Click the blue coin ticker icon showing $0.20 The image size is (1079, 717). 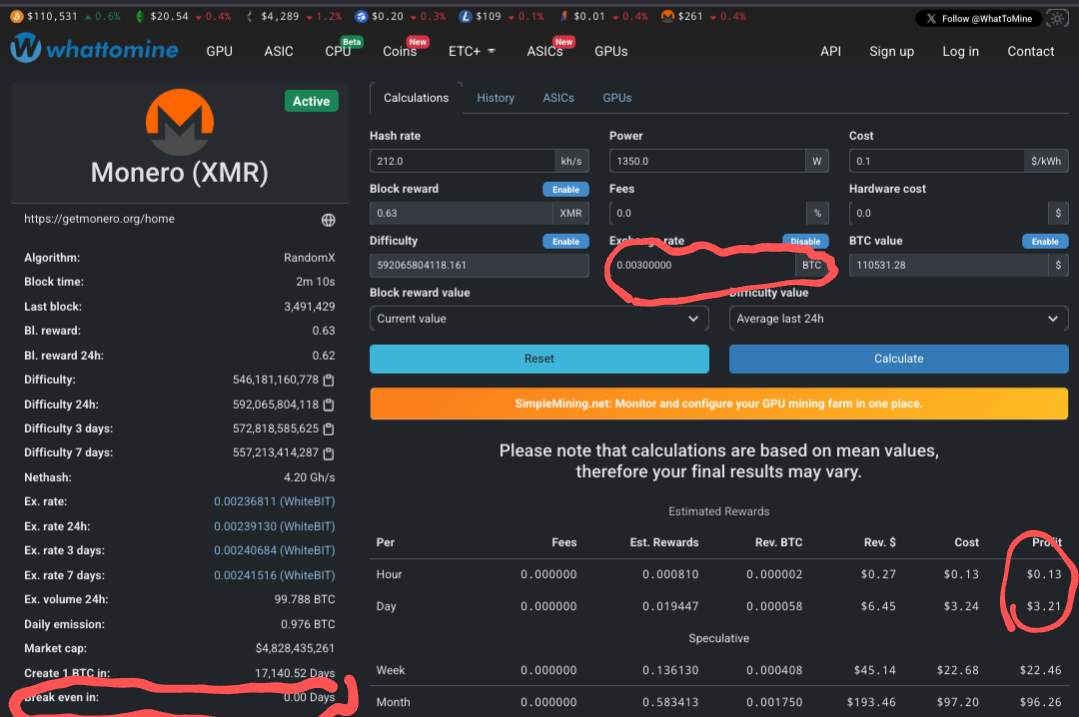(361, 17)
